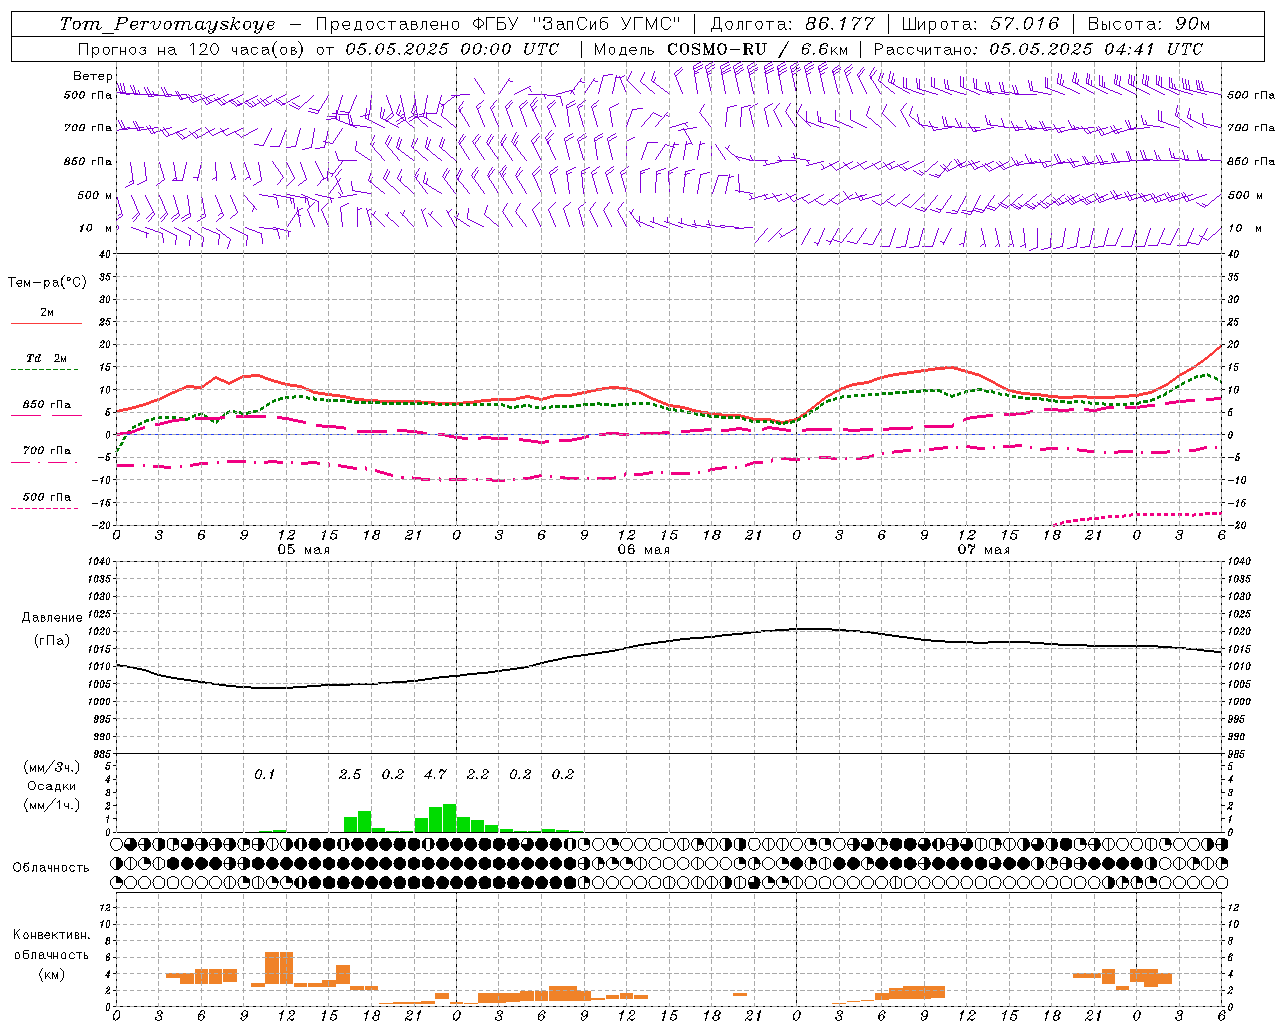Click the Td 2м legend entry

[x=46, y=358]
